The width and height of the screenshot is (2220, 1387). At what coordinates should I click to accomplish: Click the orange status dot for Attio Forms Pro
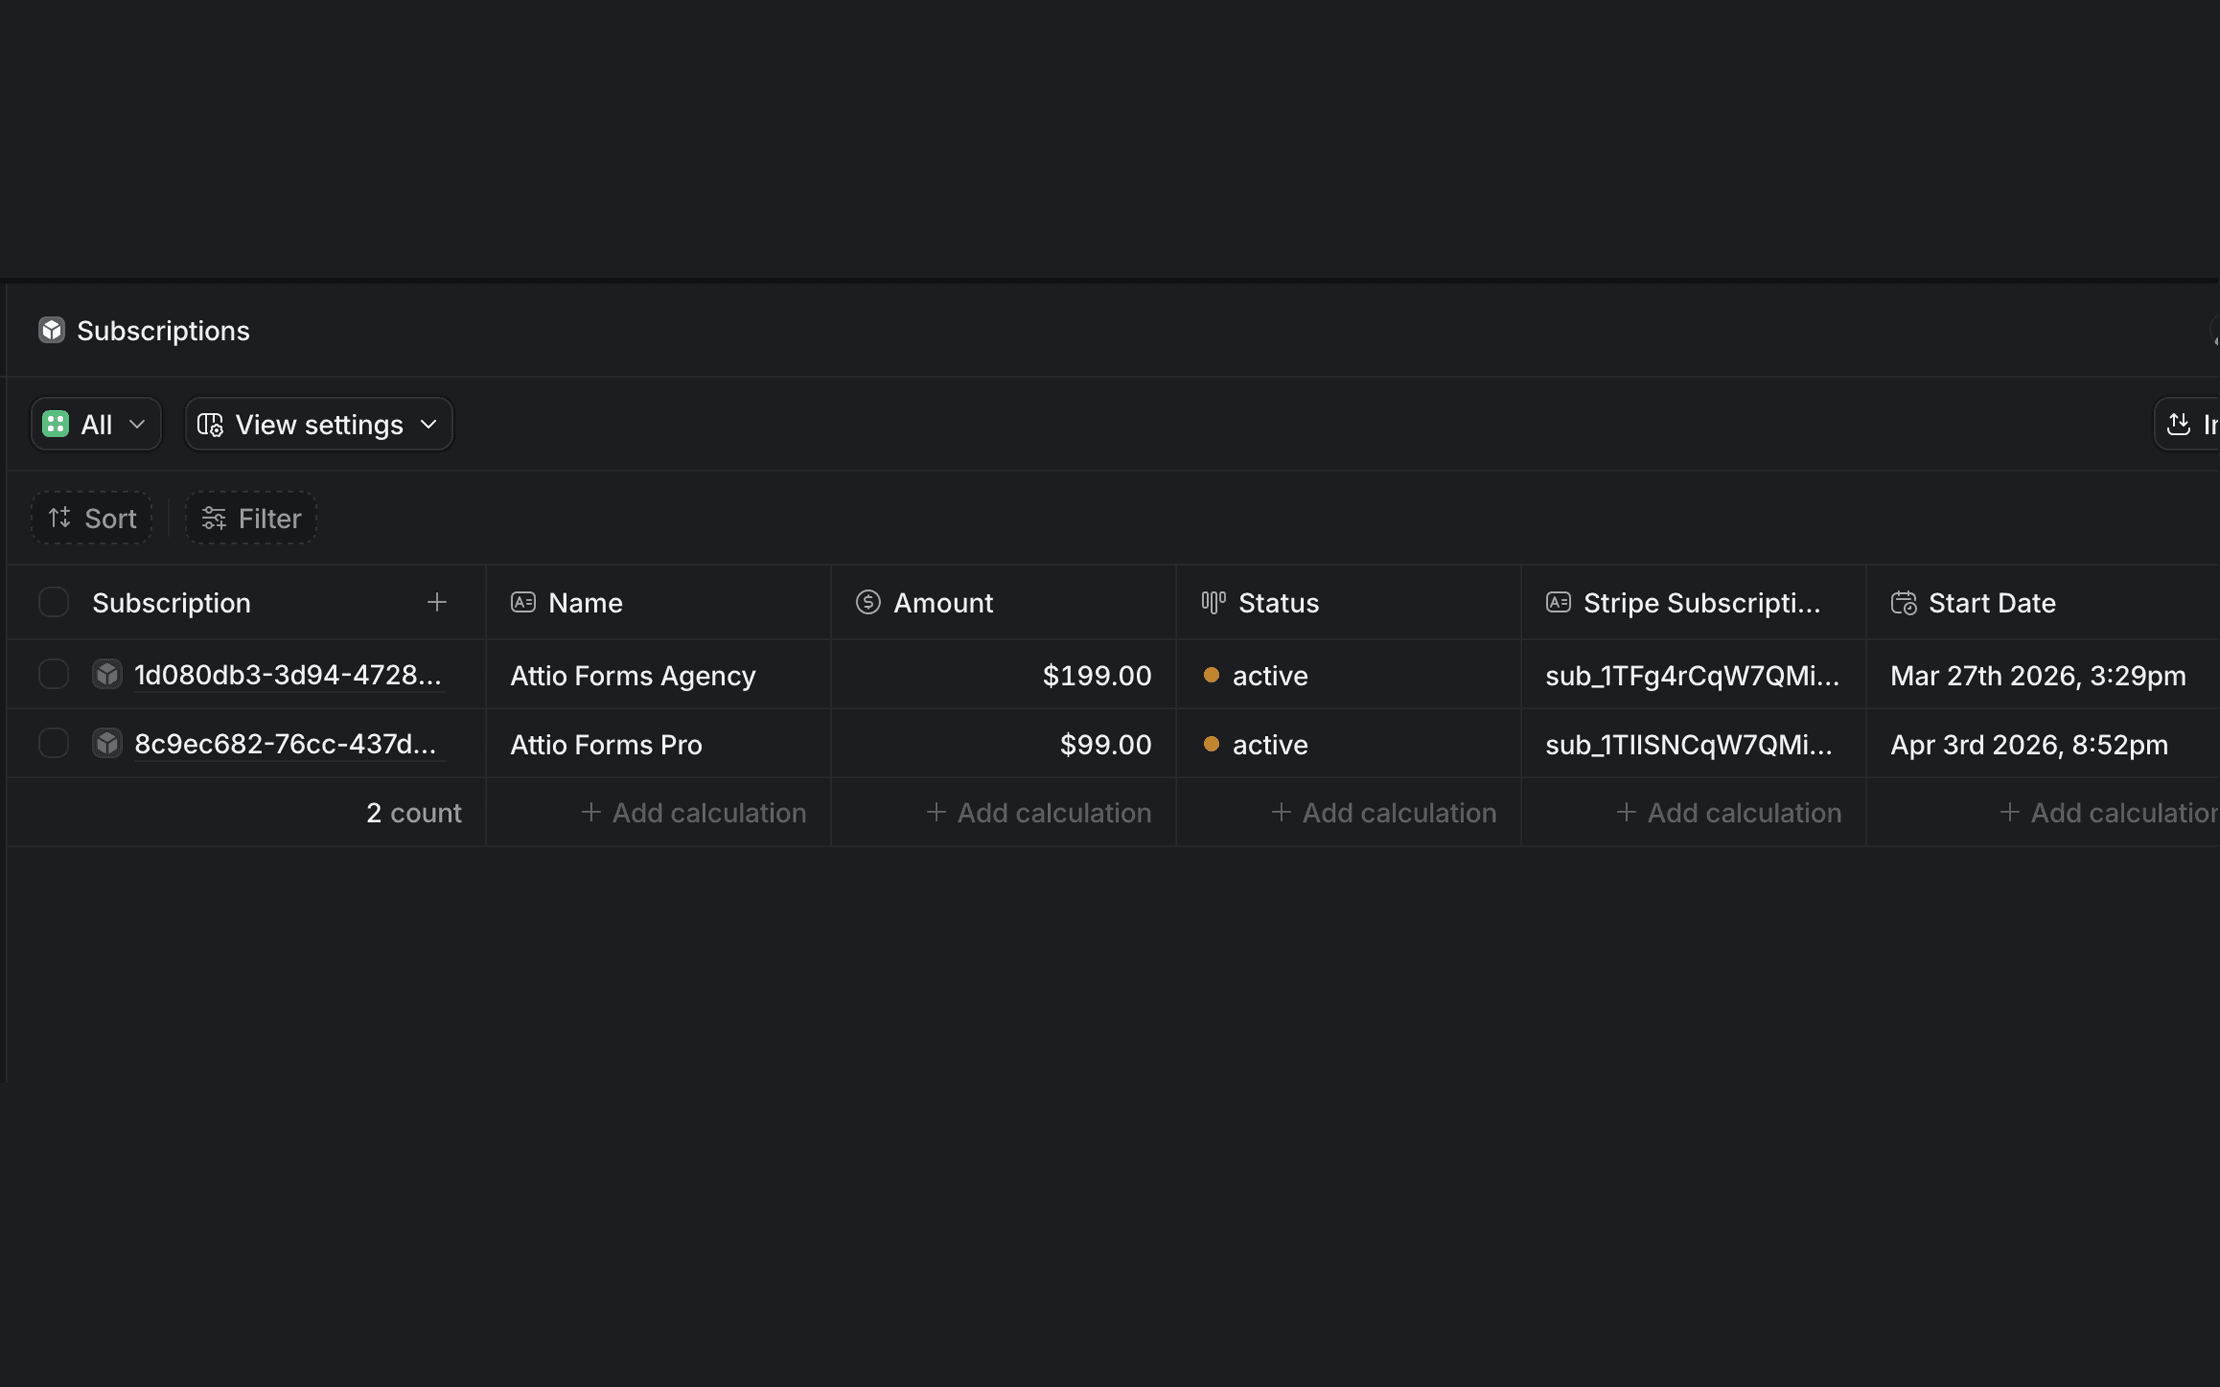click(1211, 744)
